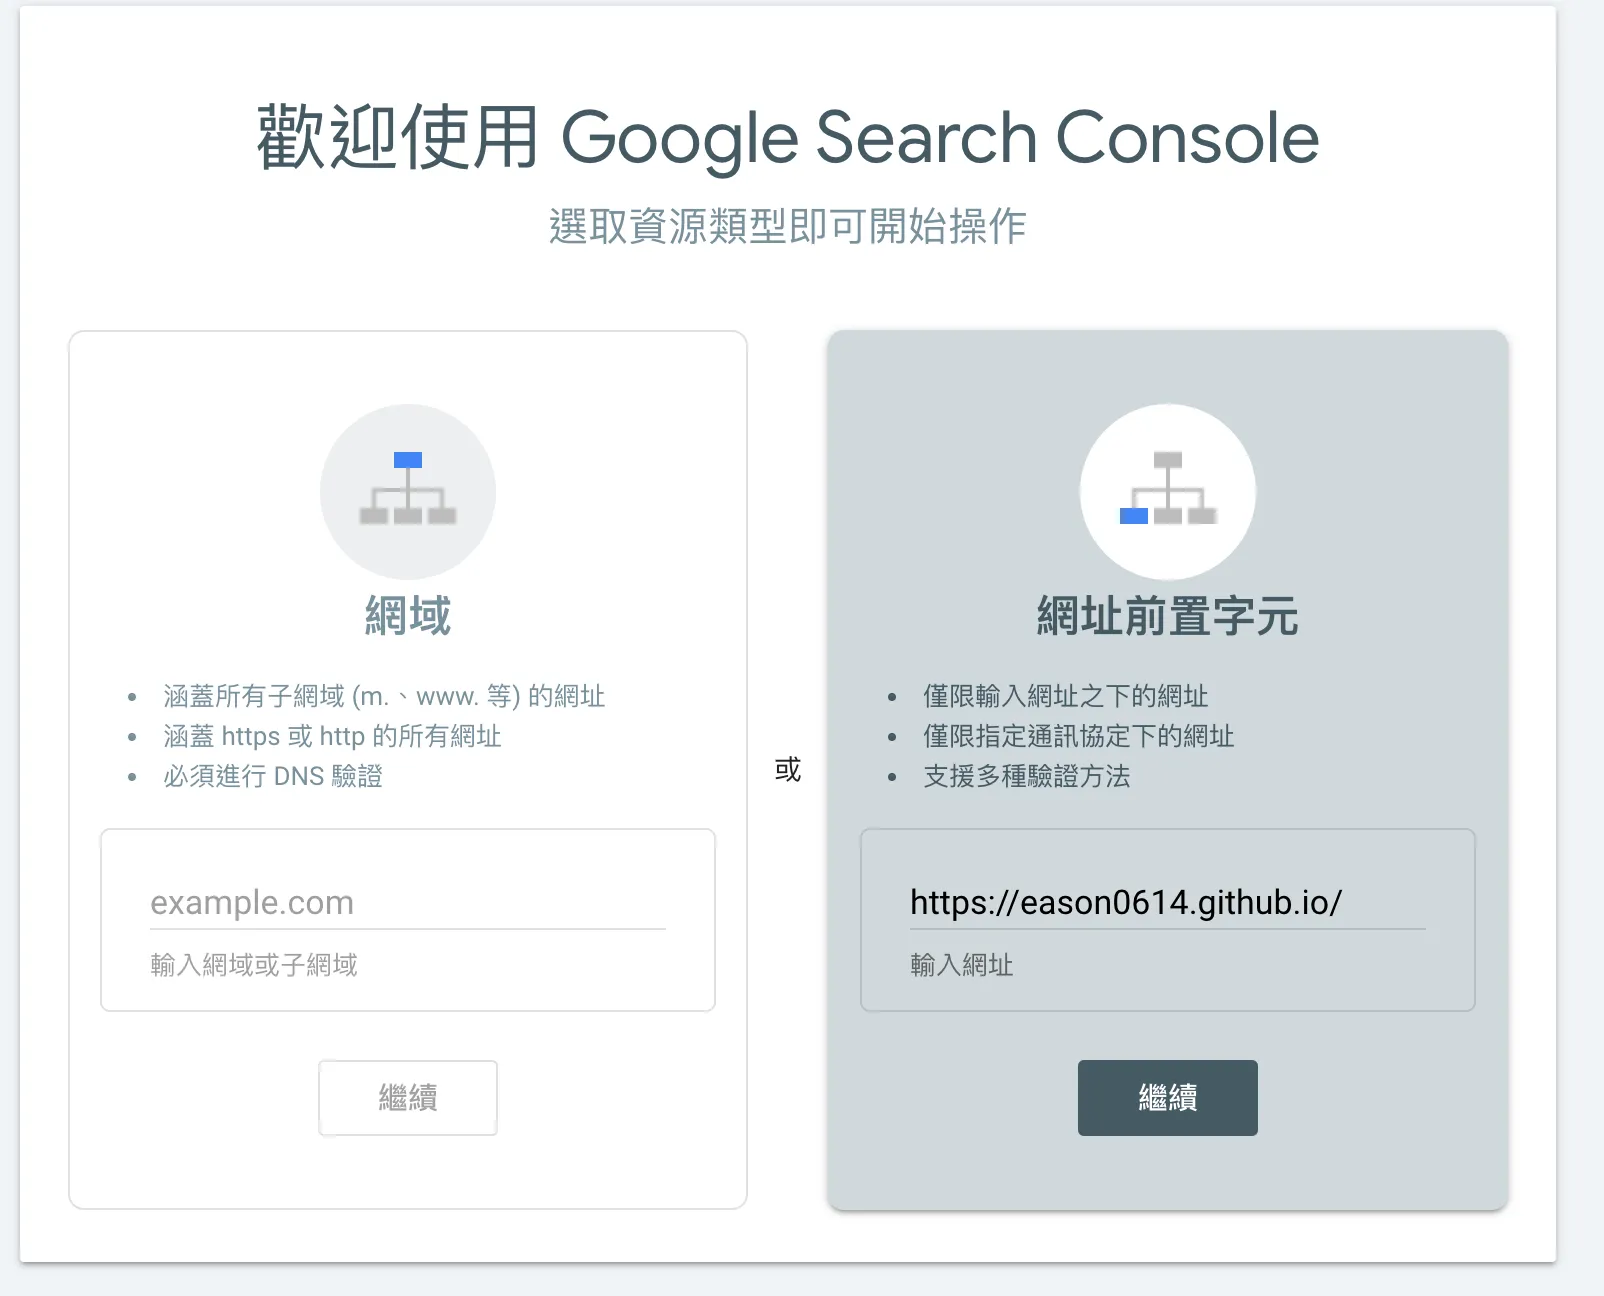Click the 必須進行 DNS 驗證 bullet item
This screenshot has height=1296, width=1604.
coord(276,776)
